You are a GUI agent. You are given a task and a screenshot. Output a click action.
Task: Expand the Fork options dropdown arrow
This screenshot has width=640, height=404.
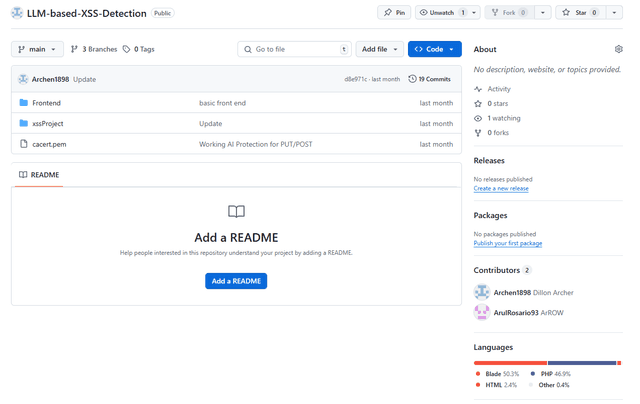[543, 13]
